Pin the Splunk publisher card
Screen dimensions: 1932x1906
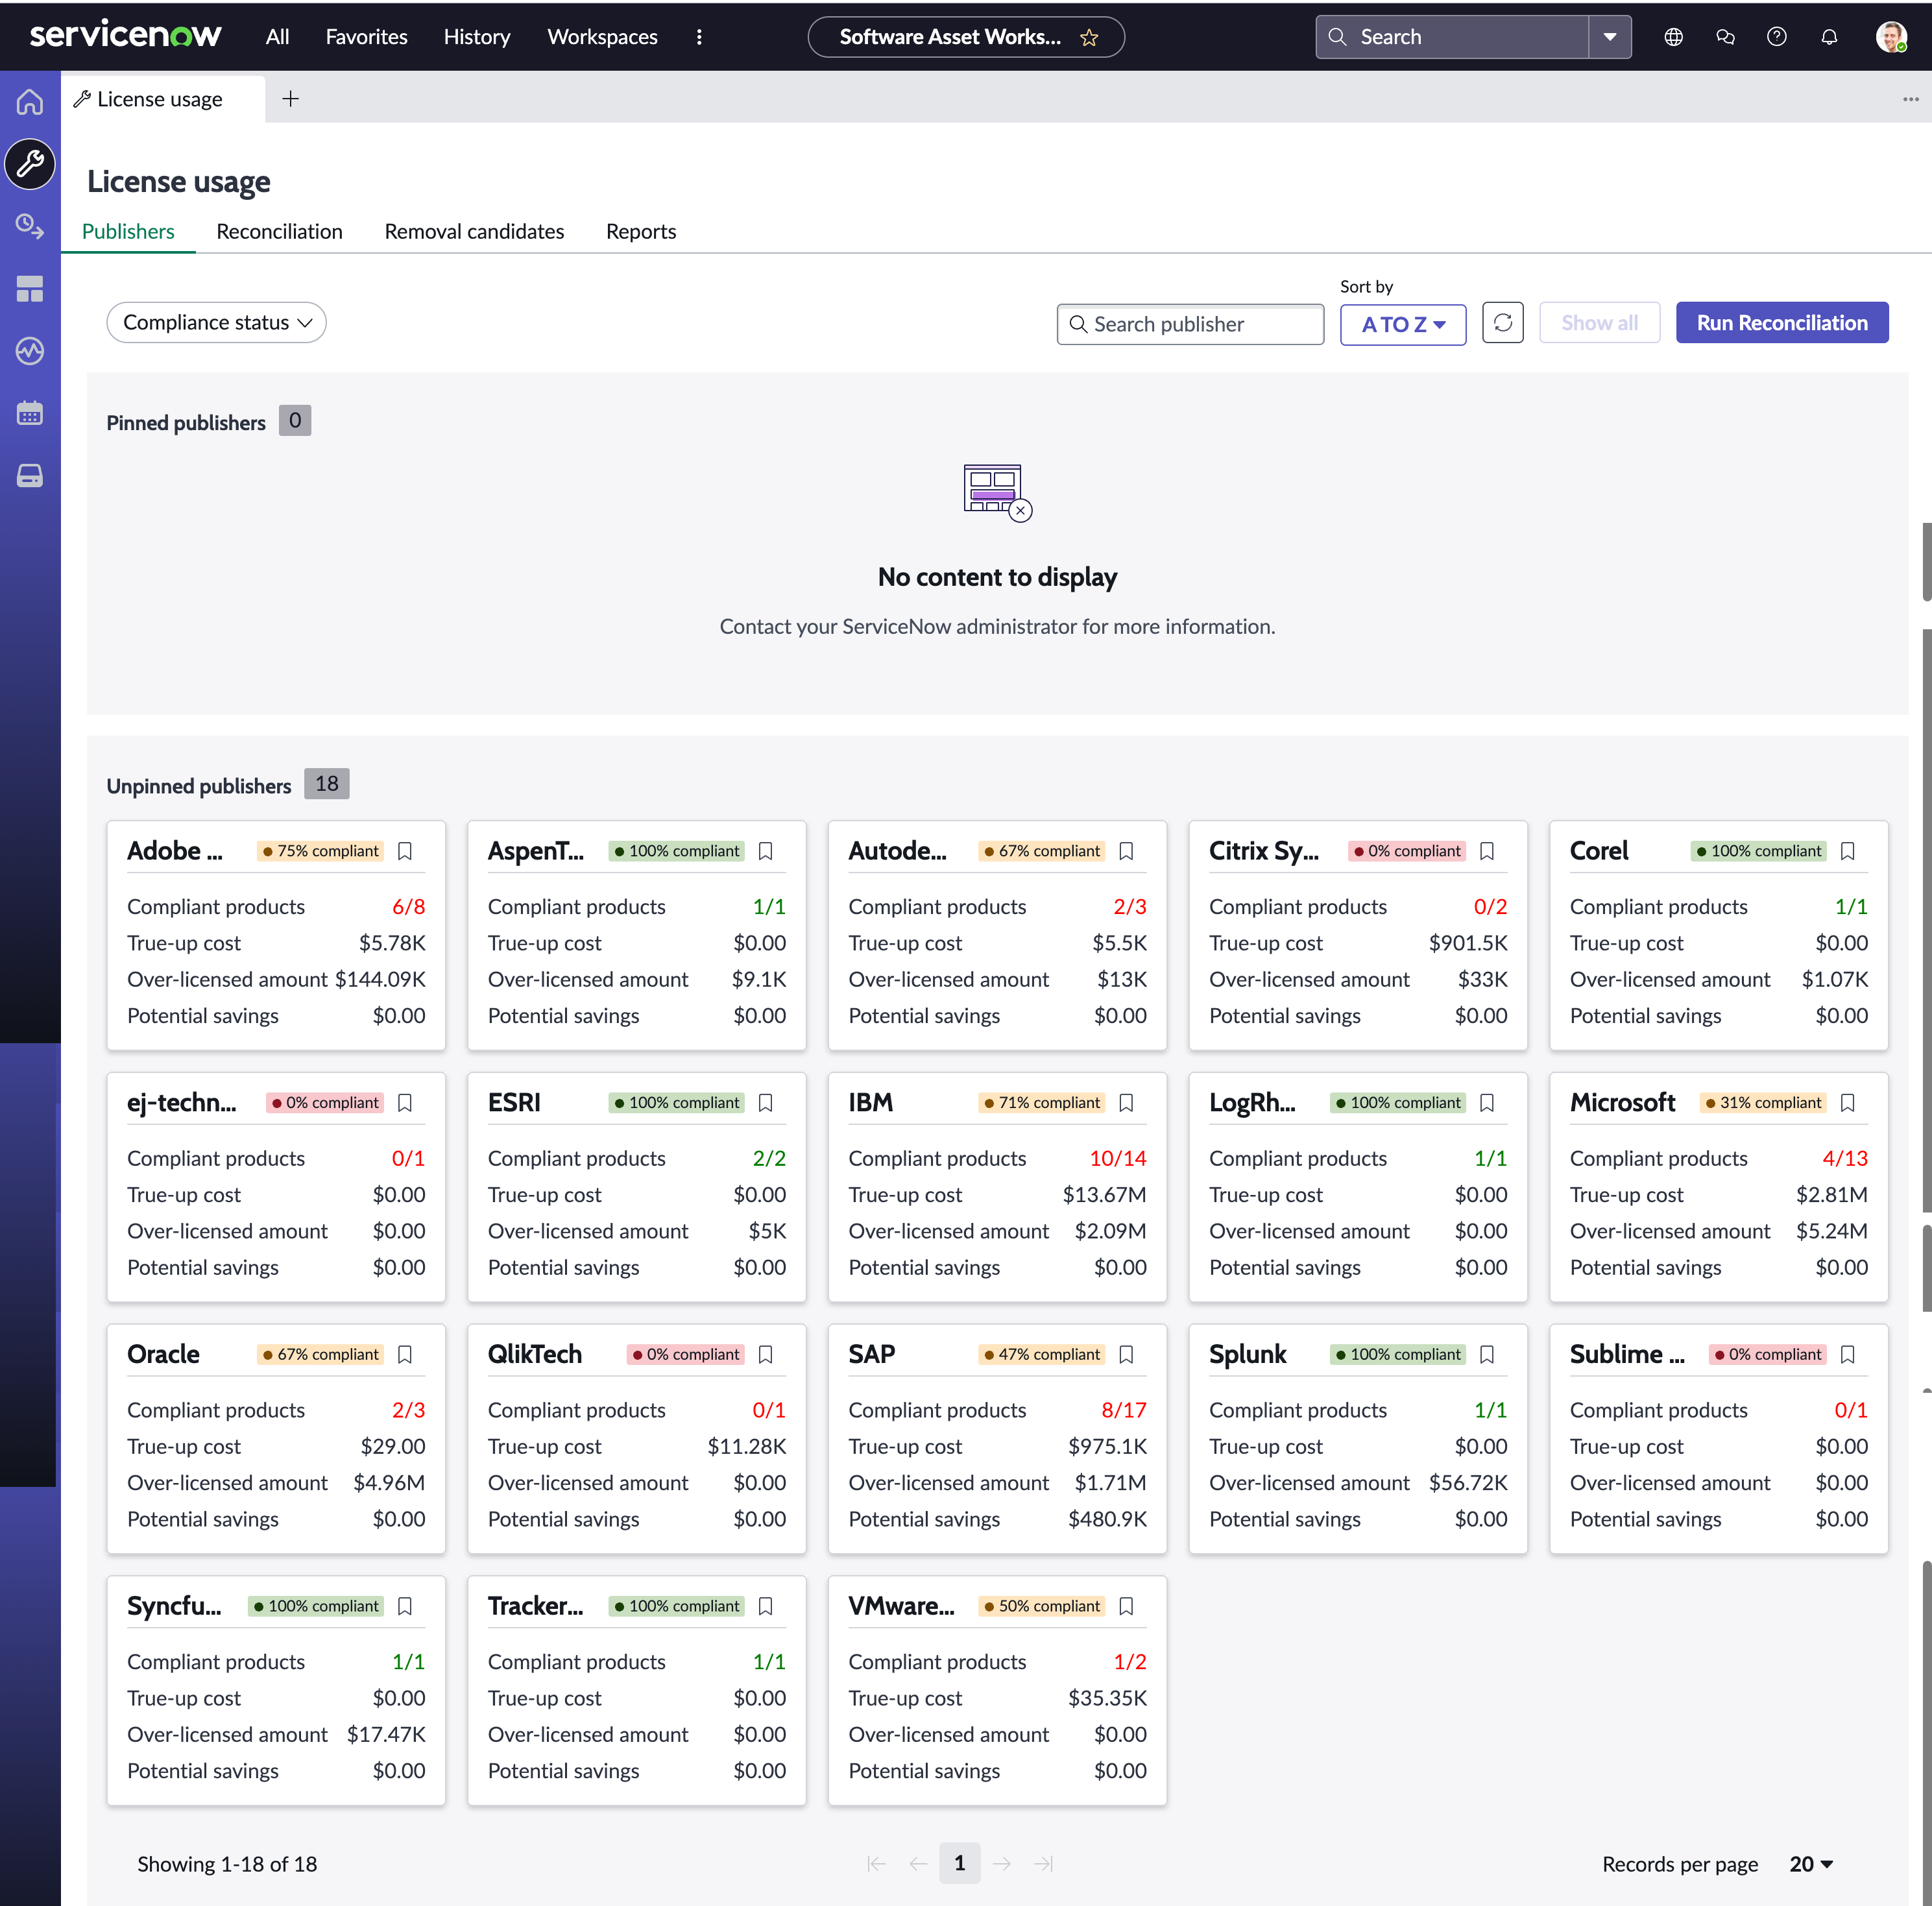[x=1487, y=1354]
